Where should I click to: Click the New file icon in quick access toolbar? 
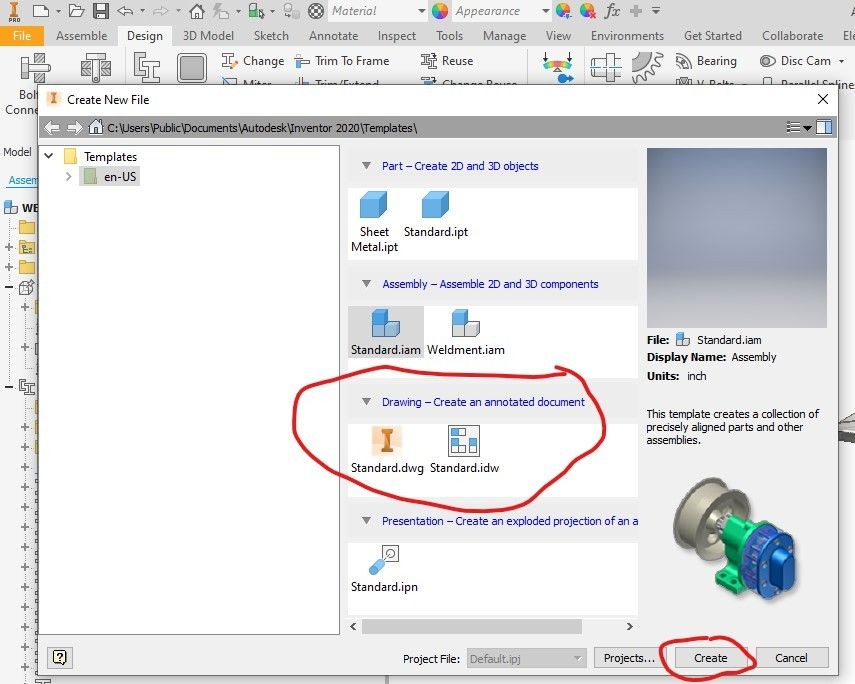(41, 10)
